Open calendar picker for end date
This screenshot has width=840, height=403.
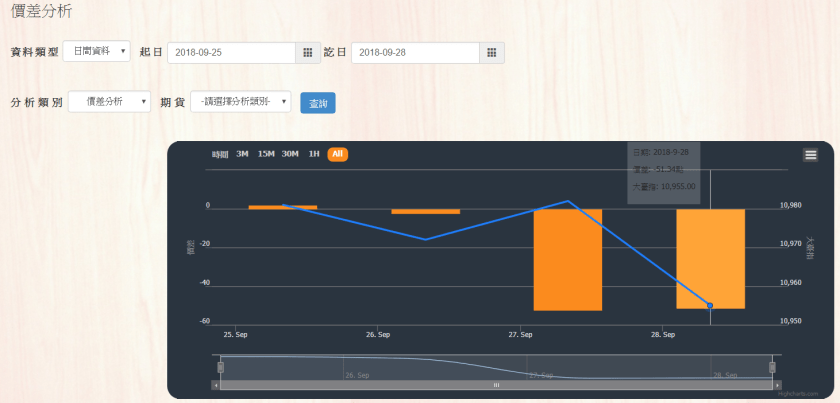pyautogui.click(x=491, y=52)
